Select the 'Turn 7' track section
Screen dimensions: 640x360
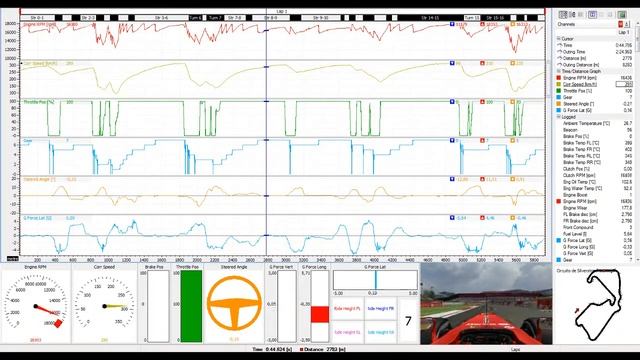[215, 18]
